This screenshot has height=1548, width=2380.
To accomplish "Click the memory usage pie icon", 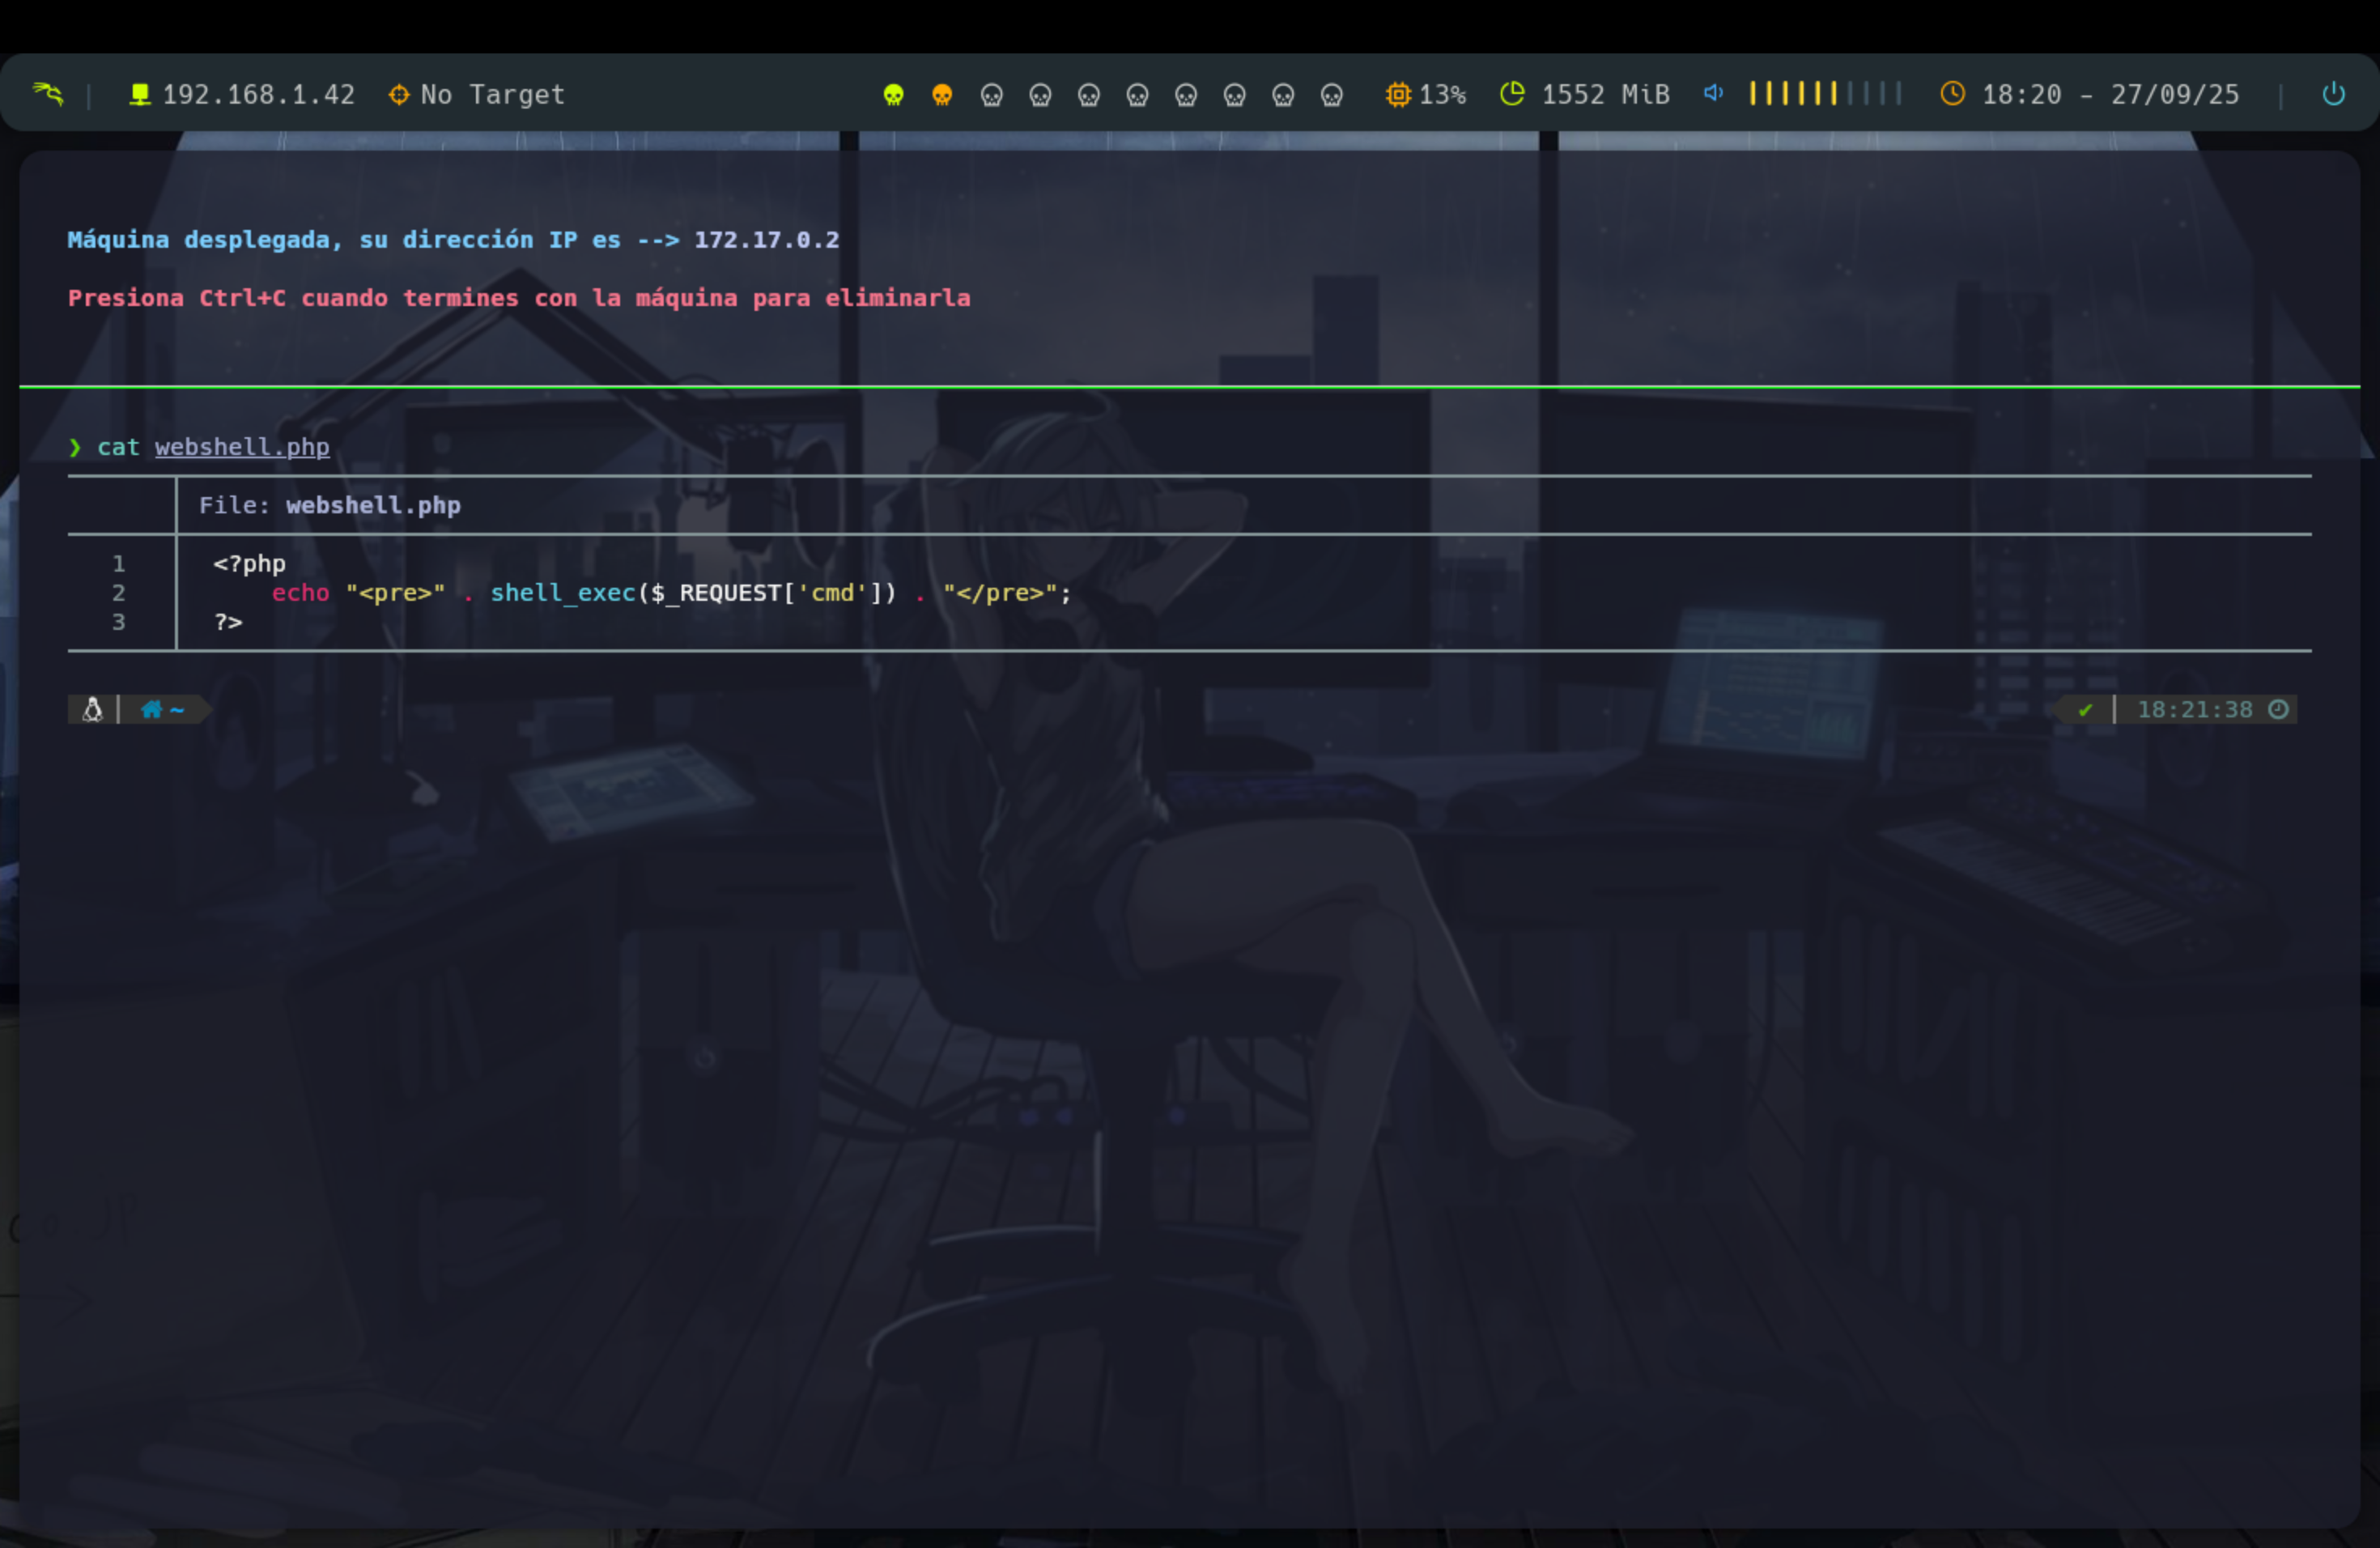I will point(1512,94).
